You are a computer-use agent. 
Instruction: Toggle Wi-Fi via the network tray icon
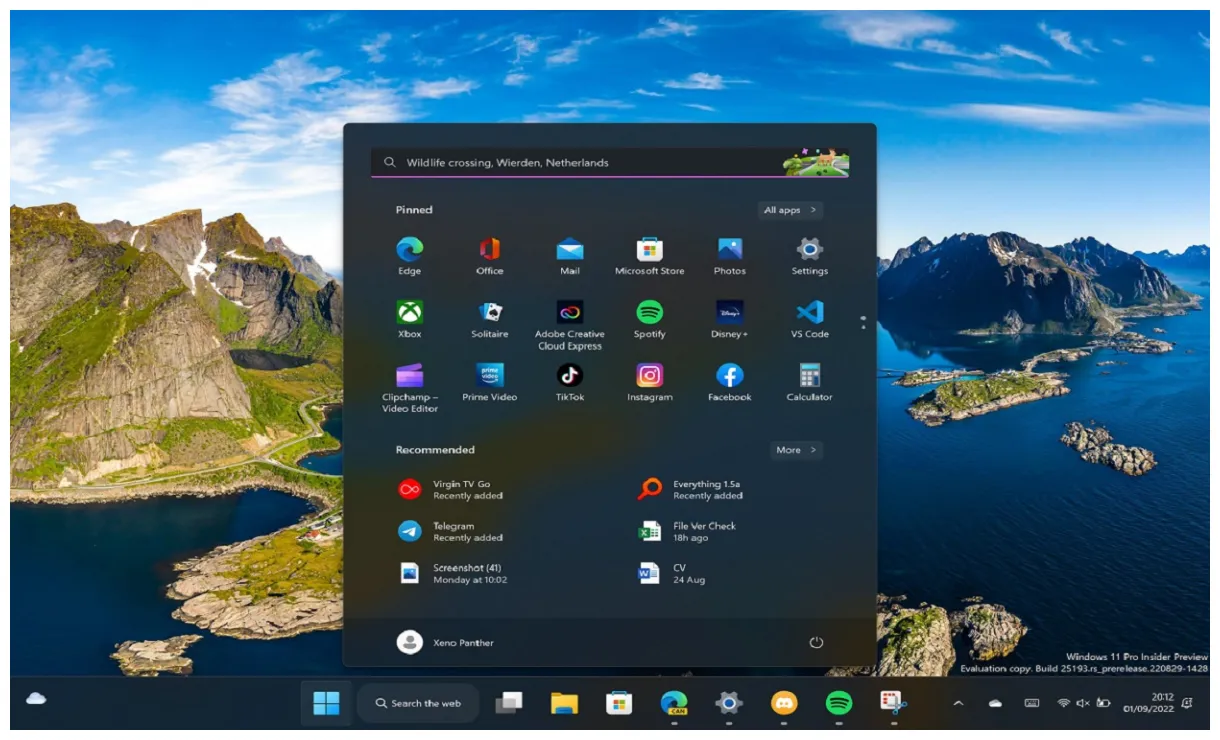(x=1064, y=703)
